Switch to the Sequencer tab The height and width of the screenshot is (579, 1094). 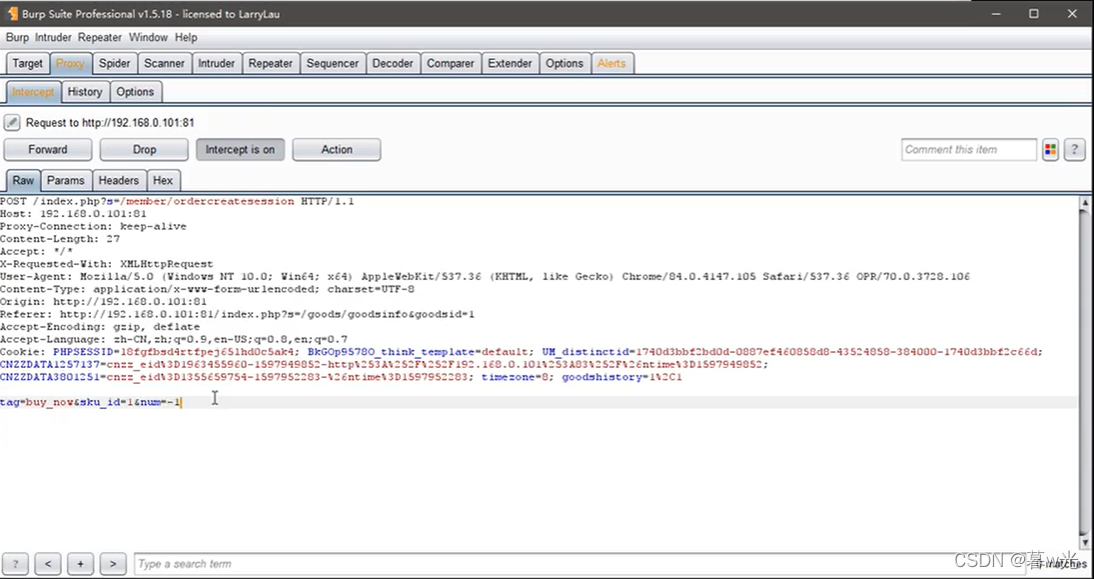[332, 63]
